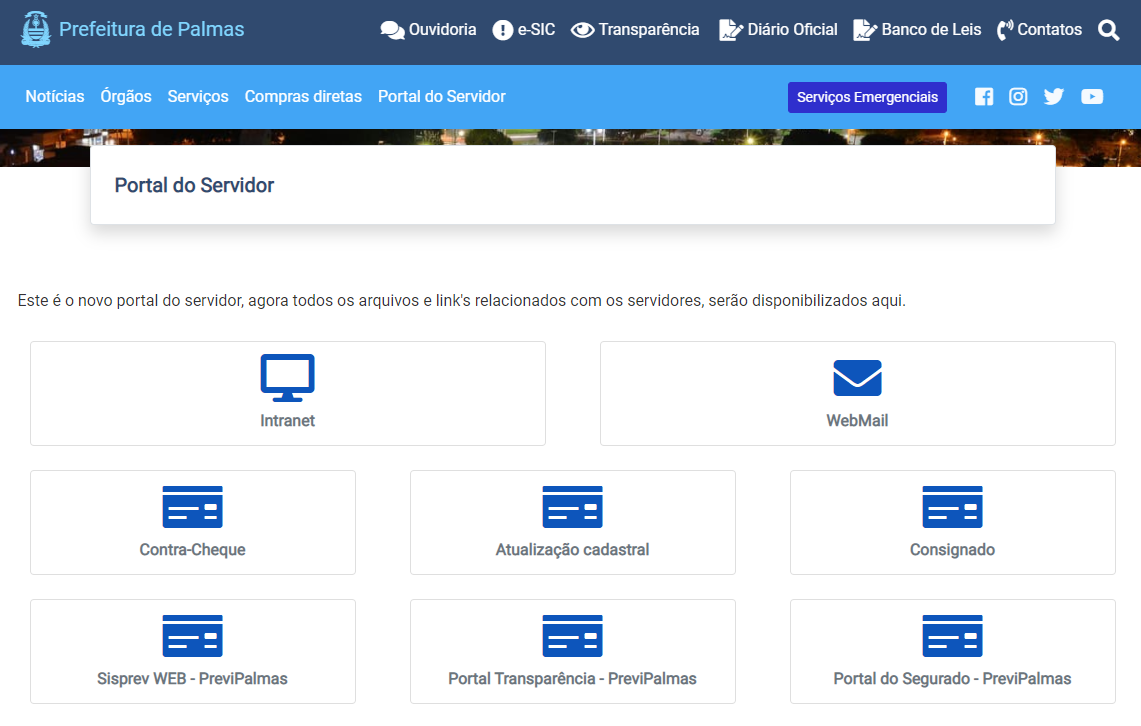This screenshot has width=1141, height=726.
Task: Open the YouTube channel icon
Action: [x=1092, y=97]
